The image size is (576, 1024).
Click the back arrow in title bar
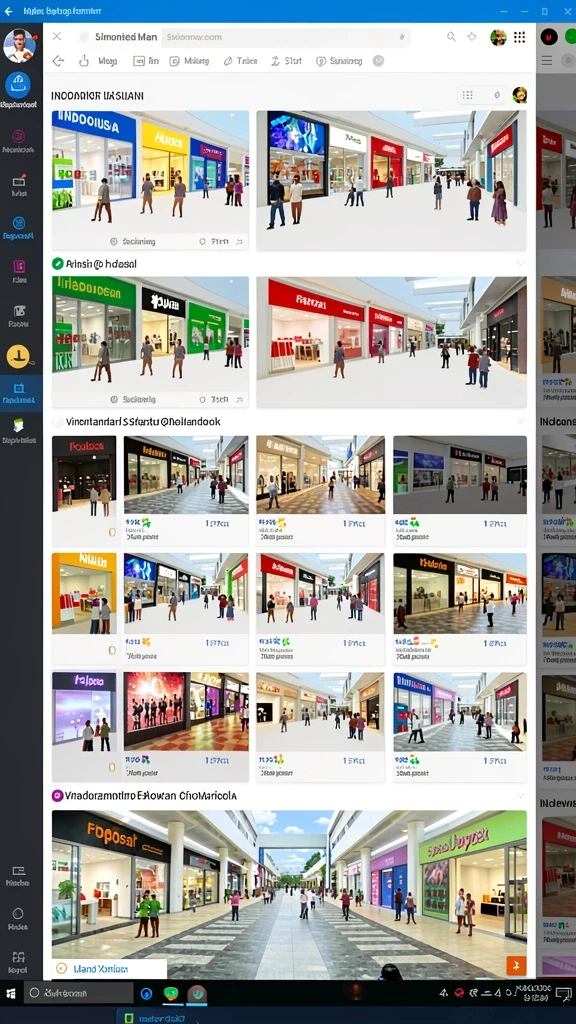click(x=8, y=11)
